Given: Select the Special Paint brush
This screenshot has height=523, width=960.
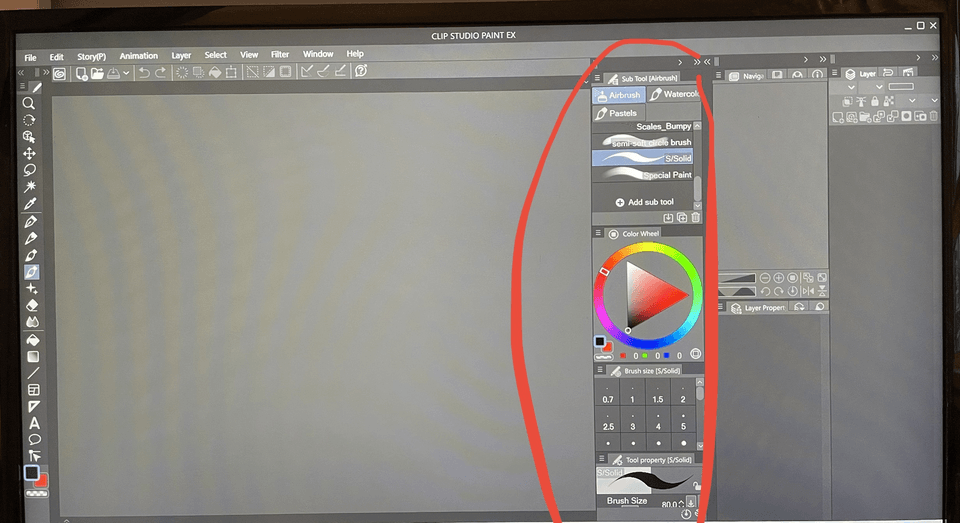Looking at the screenshot, I should [x=643, y=175].
